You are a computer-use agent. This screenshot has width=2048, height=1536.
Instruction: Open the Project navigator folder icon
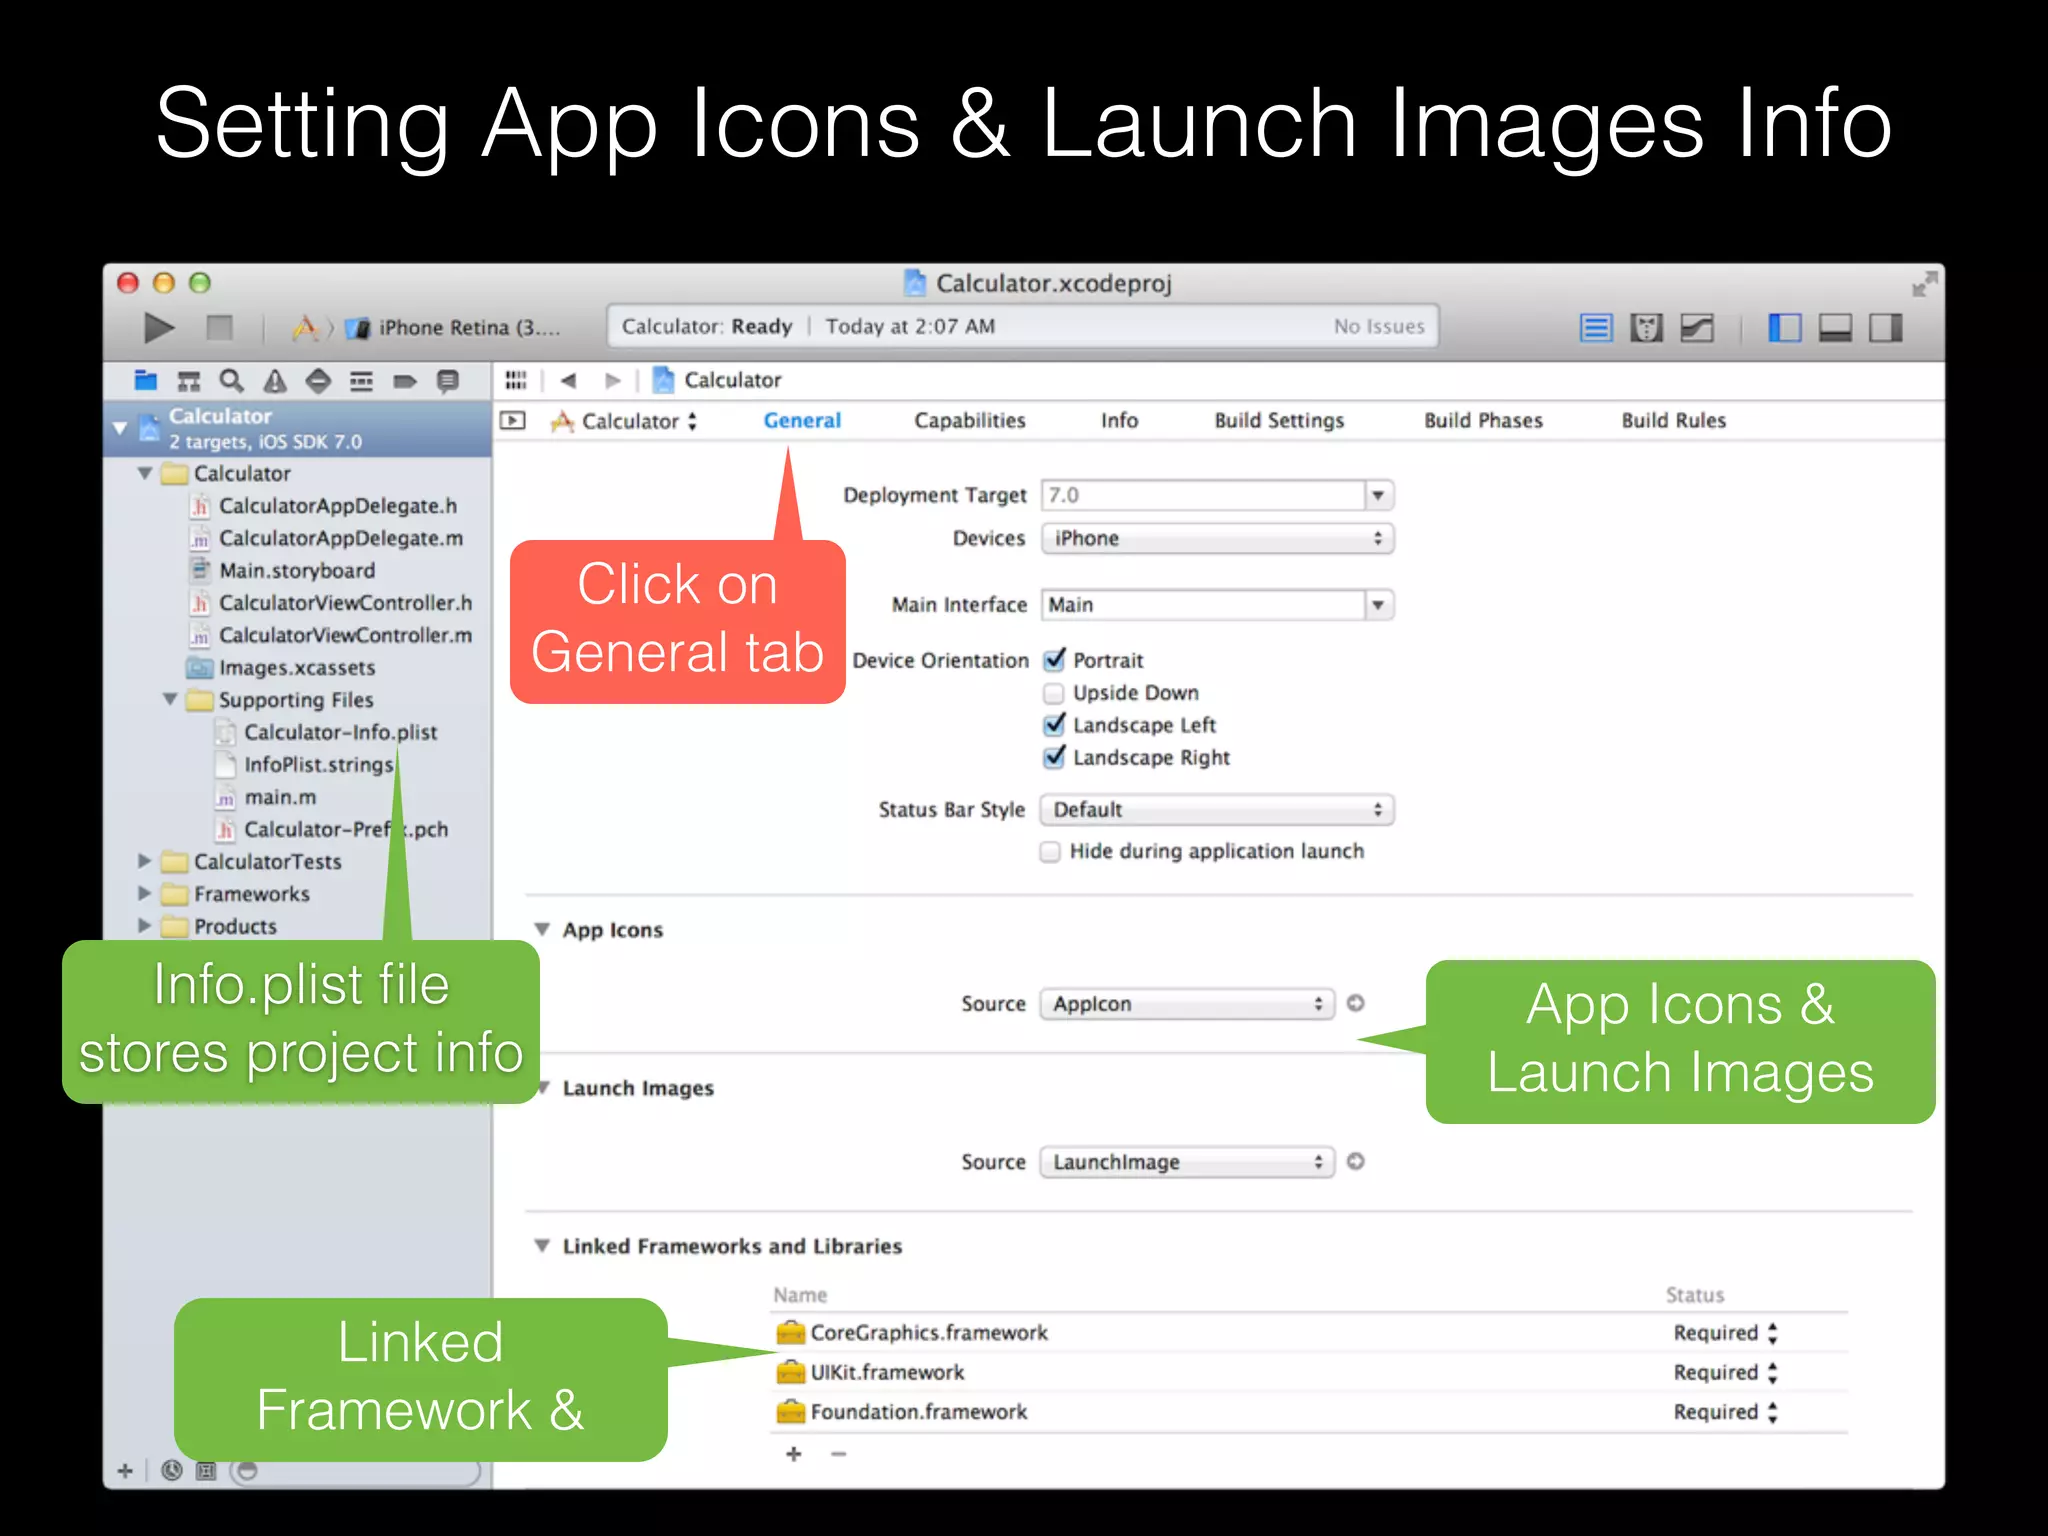pyautogui.click(x=146, y=380)
